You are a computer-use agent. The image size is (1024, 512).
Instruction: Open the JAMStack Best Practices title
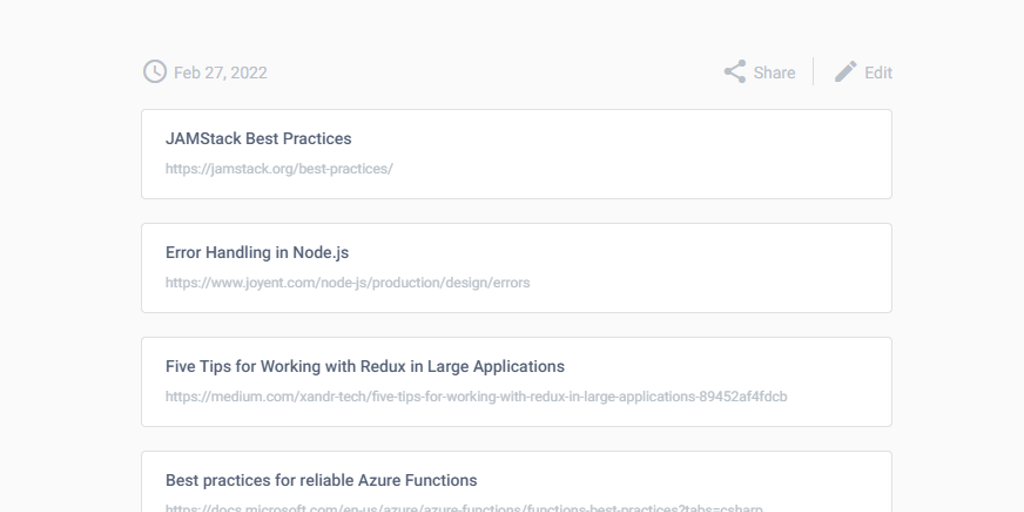pos(258,139)
